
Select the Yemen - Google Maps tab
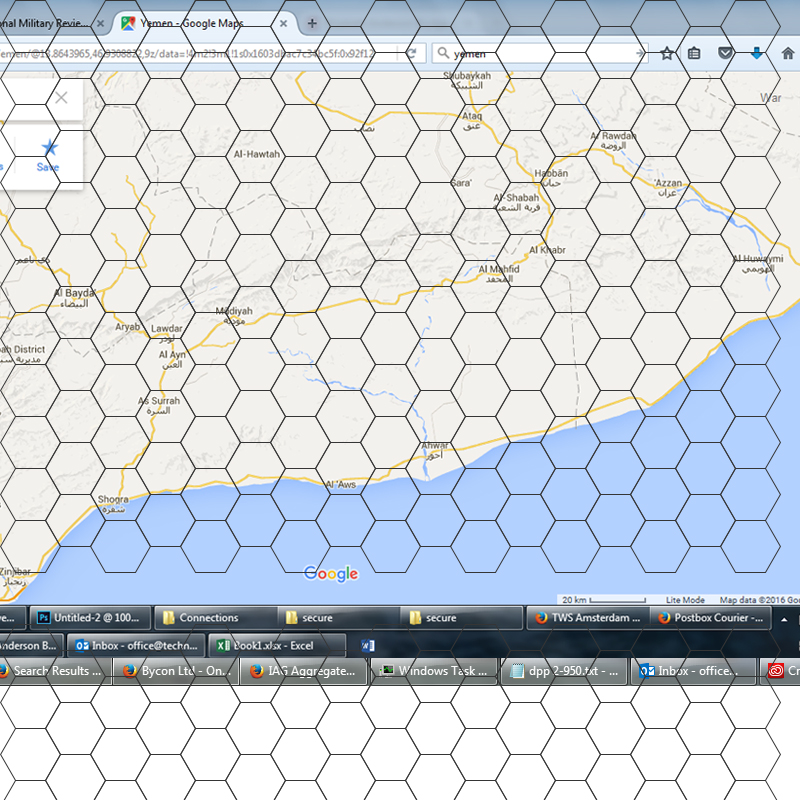(x=204, y=23)
